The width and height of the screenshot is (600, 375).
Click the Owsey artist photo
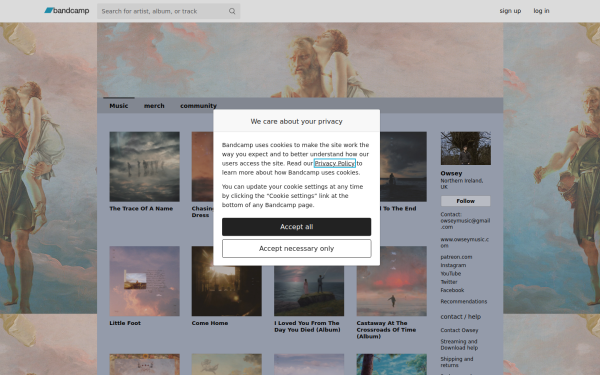tap(465, 148)
